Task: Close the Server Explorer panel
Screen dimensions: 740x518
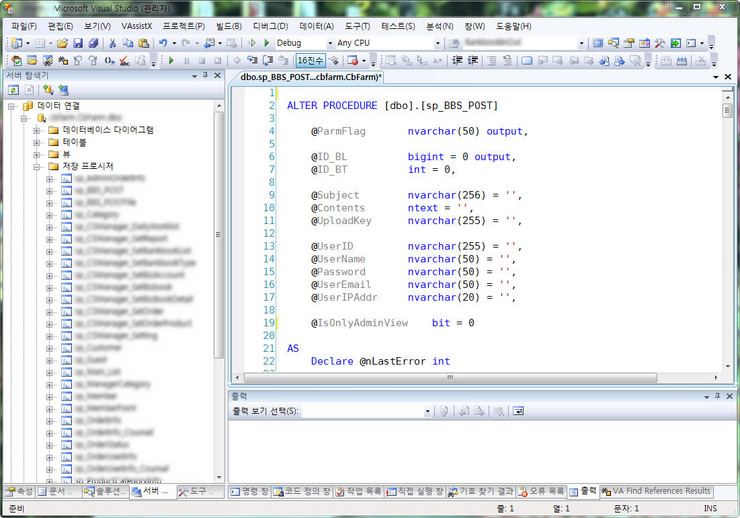Action: pos(217,75)
